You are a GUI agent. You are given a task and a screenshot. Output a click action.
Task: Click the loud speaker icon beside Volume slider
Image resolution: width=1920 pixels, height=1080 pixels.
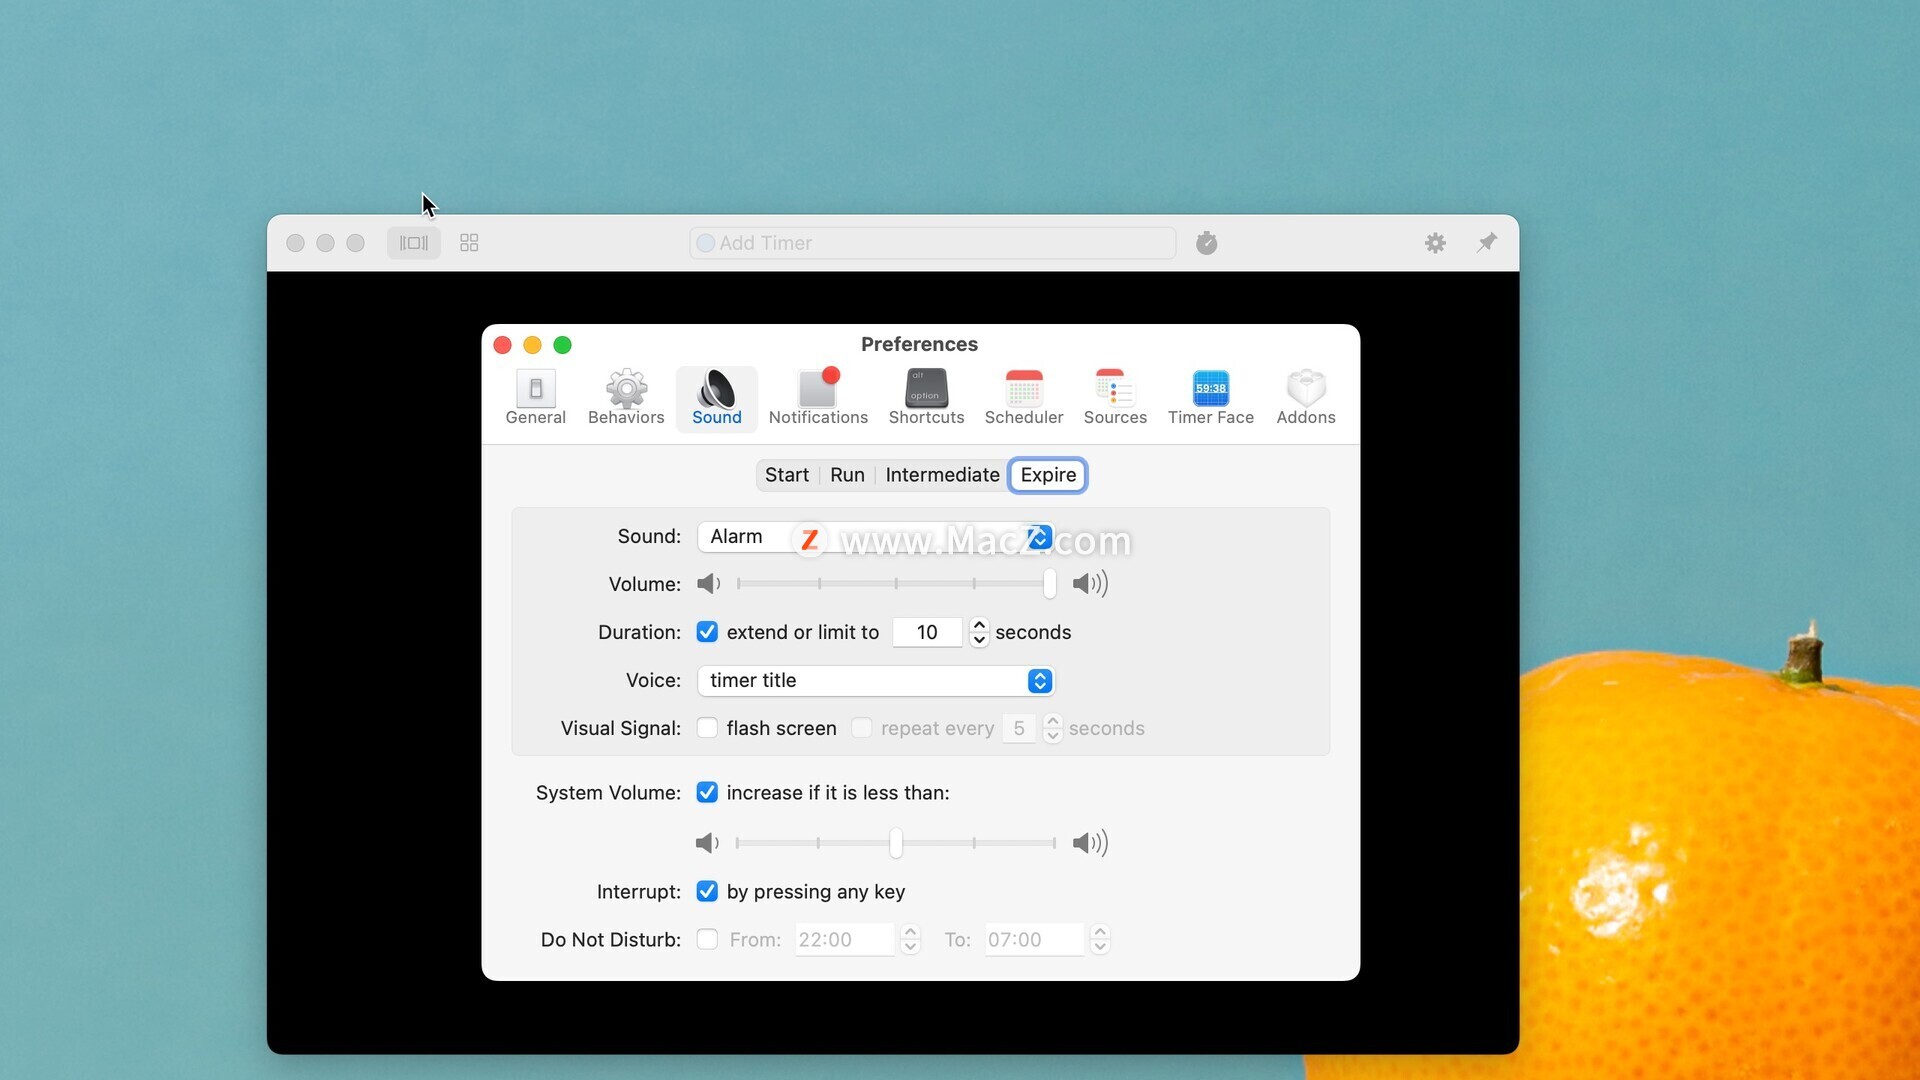tap(1090, 584)
